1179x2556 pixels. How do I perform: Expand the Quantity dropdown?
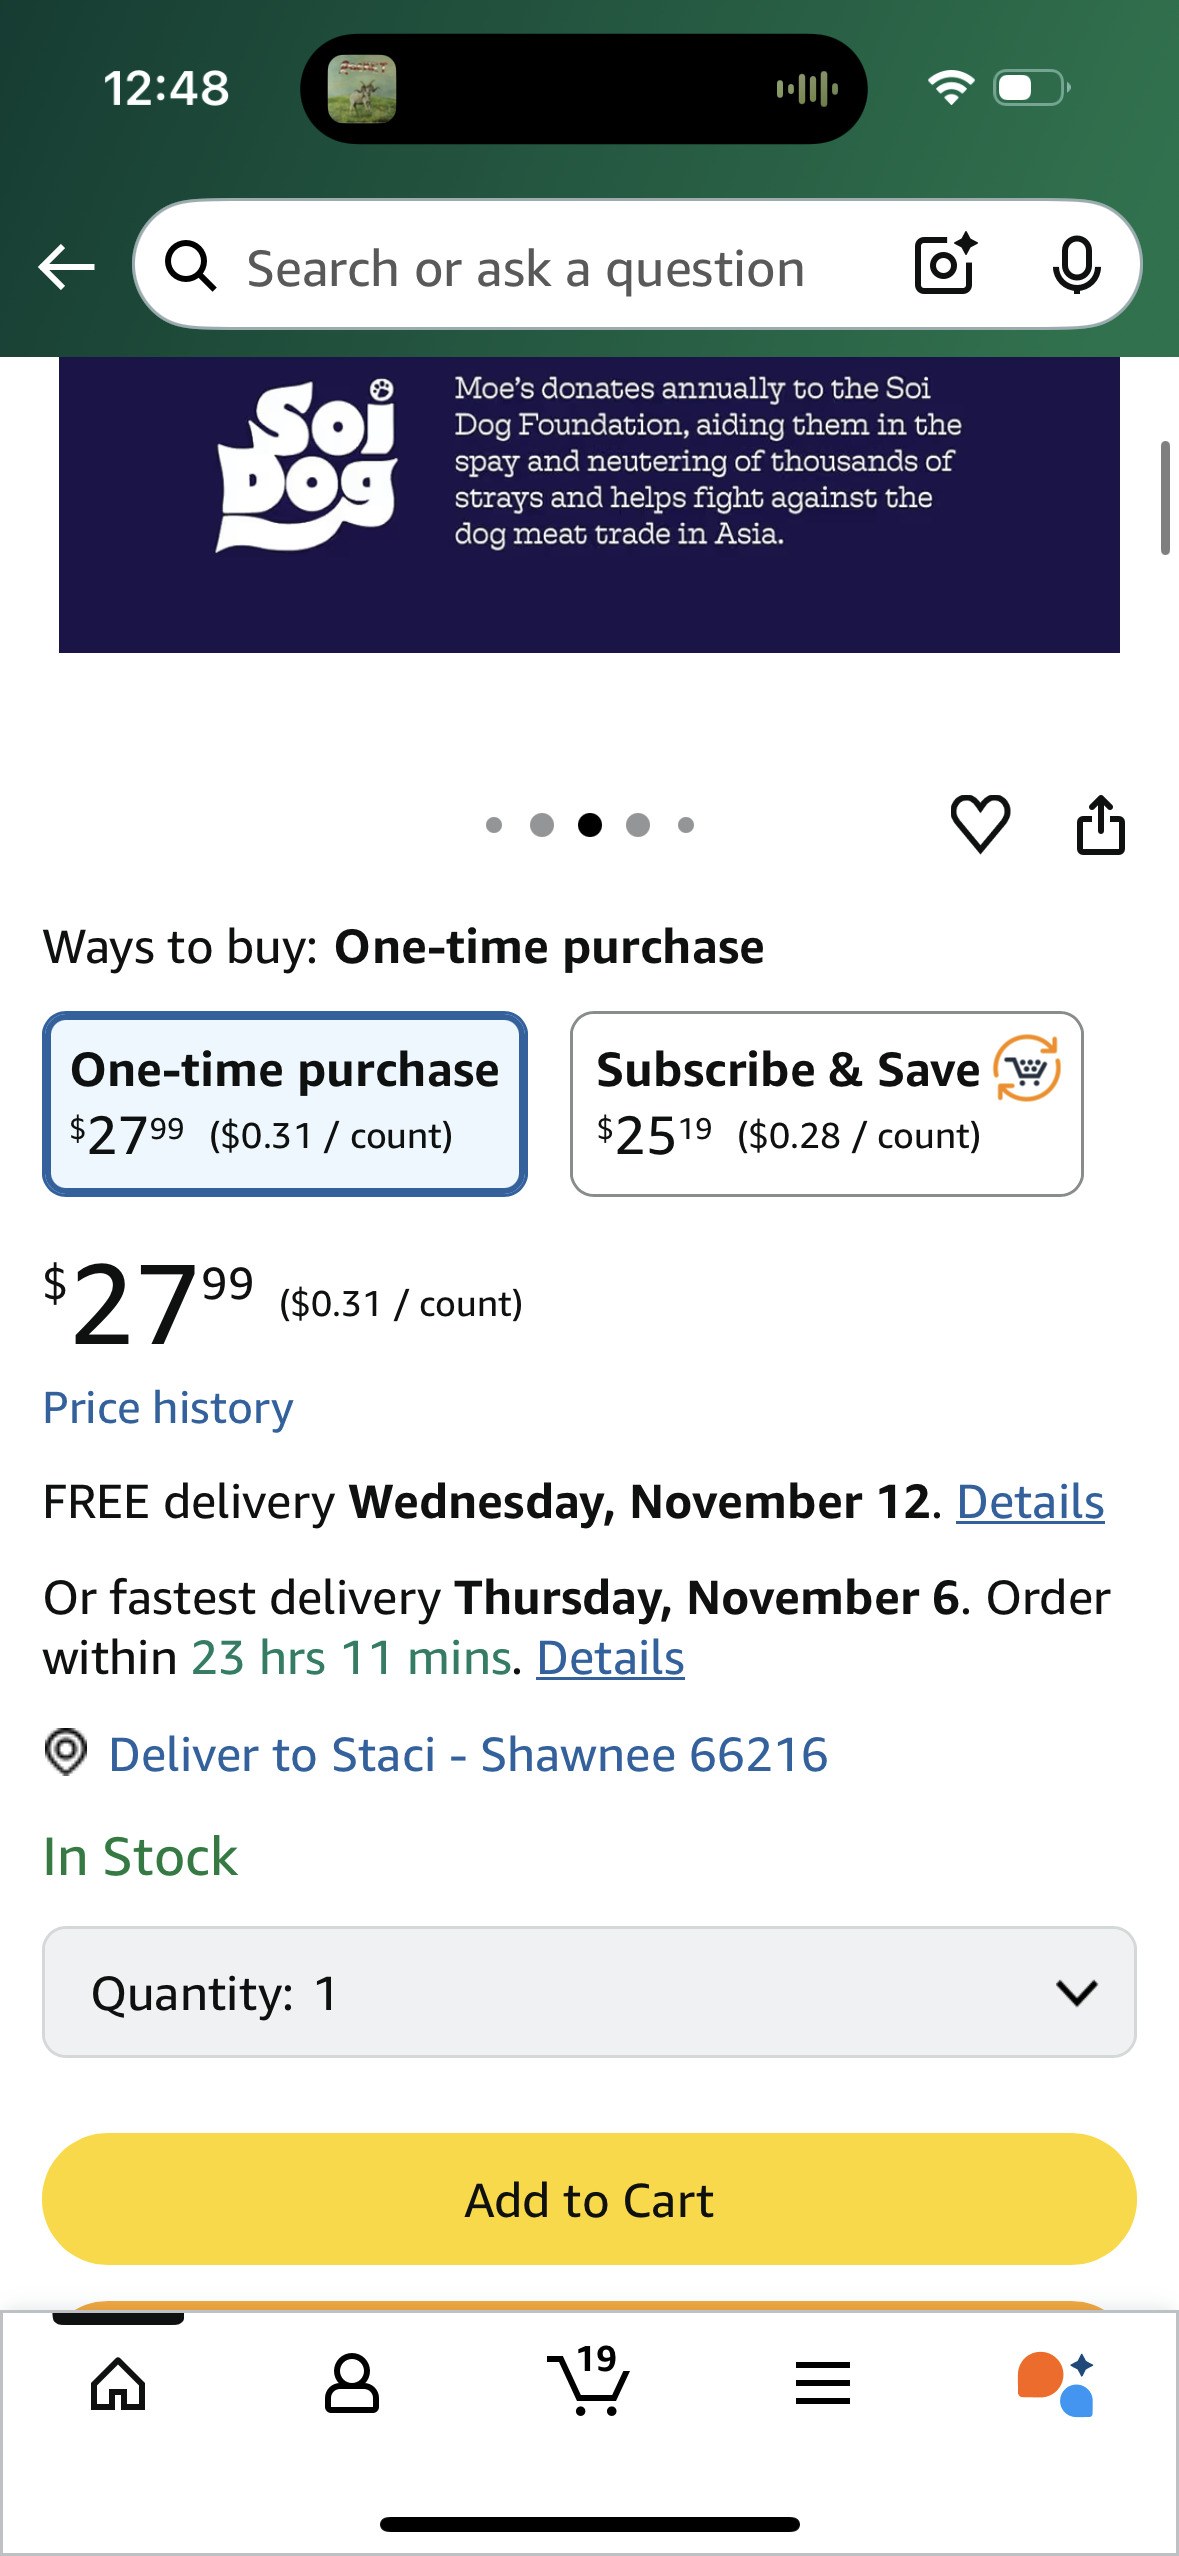(589, 1992)
